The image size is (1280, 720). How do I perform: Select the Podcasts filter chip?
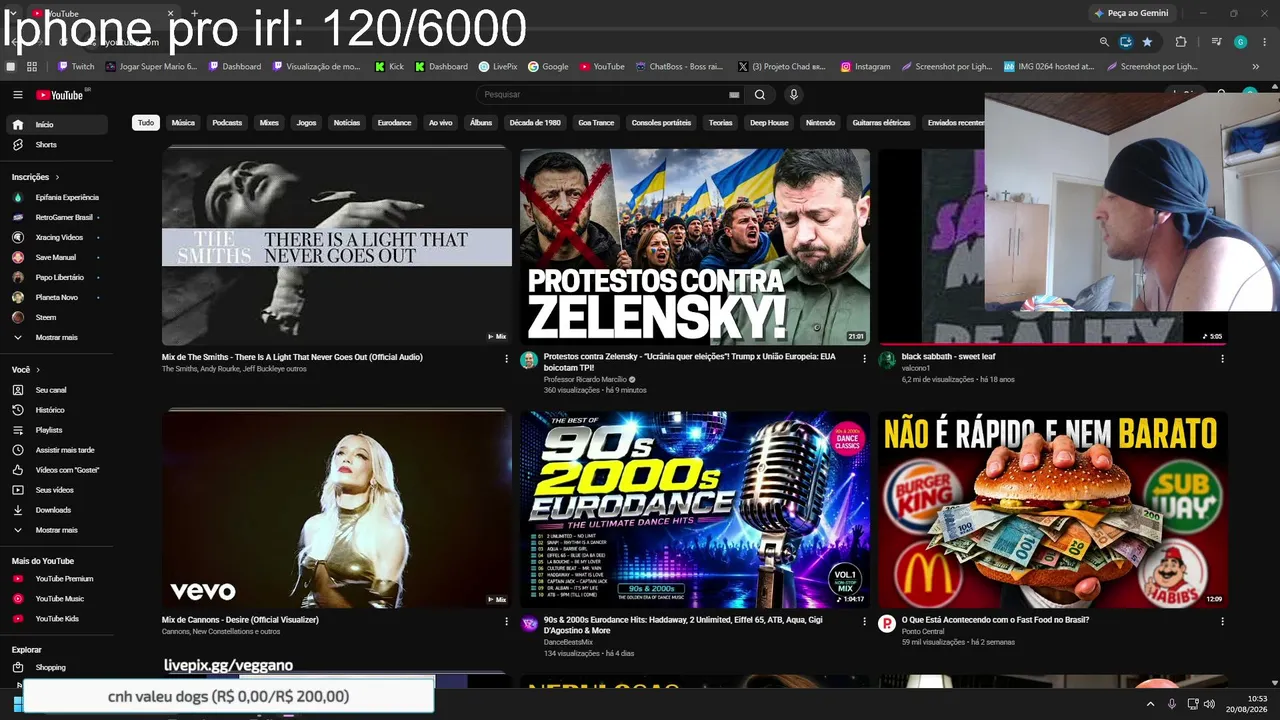(227, 123)
